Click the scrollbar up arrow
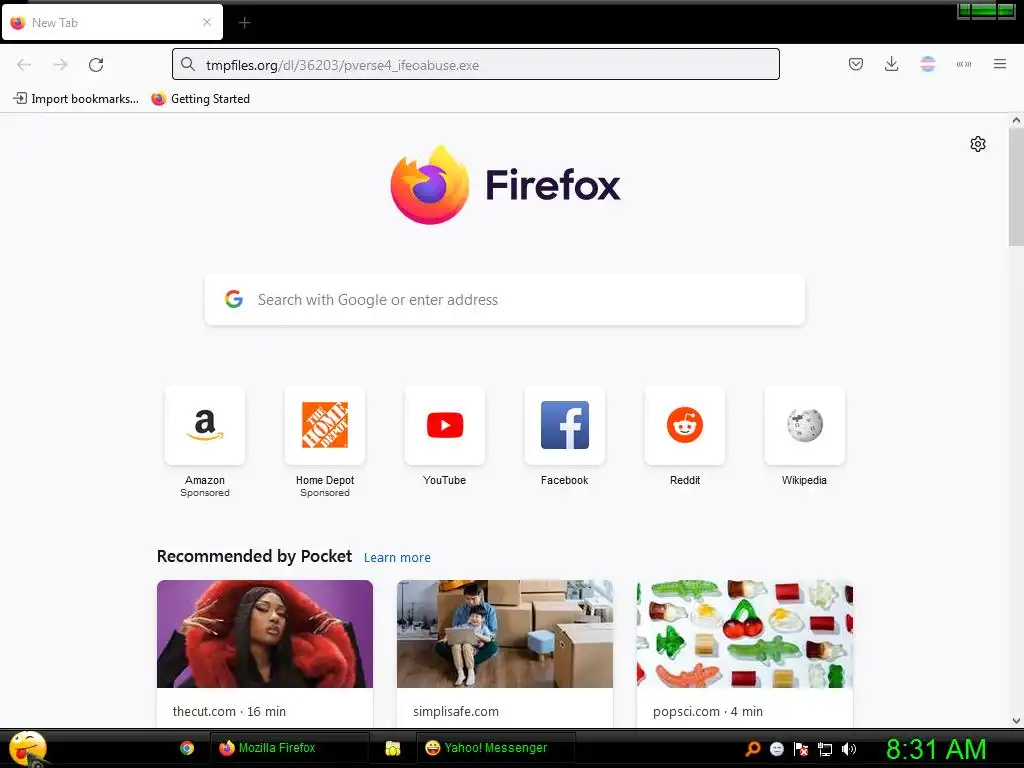This screenshot has height=768, width=1024. tap(1016, 120)
